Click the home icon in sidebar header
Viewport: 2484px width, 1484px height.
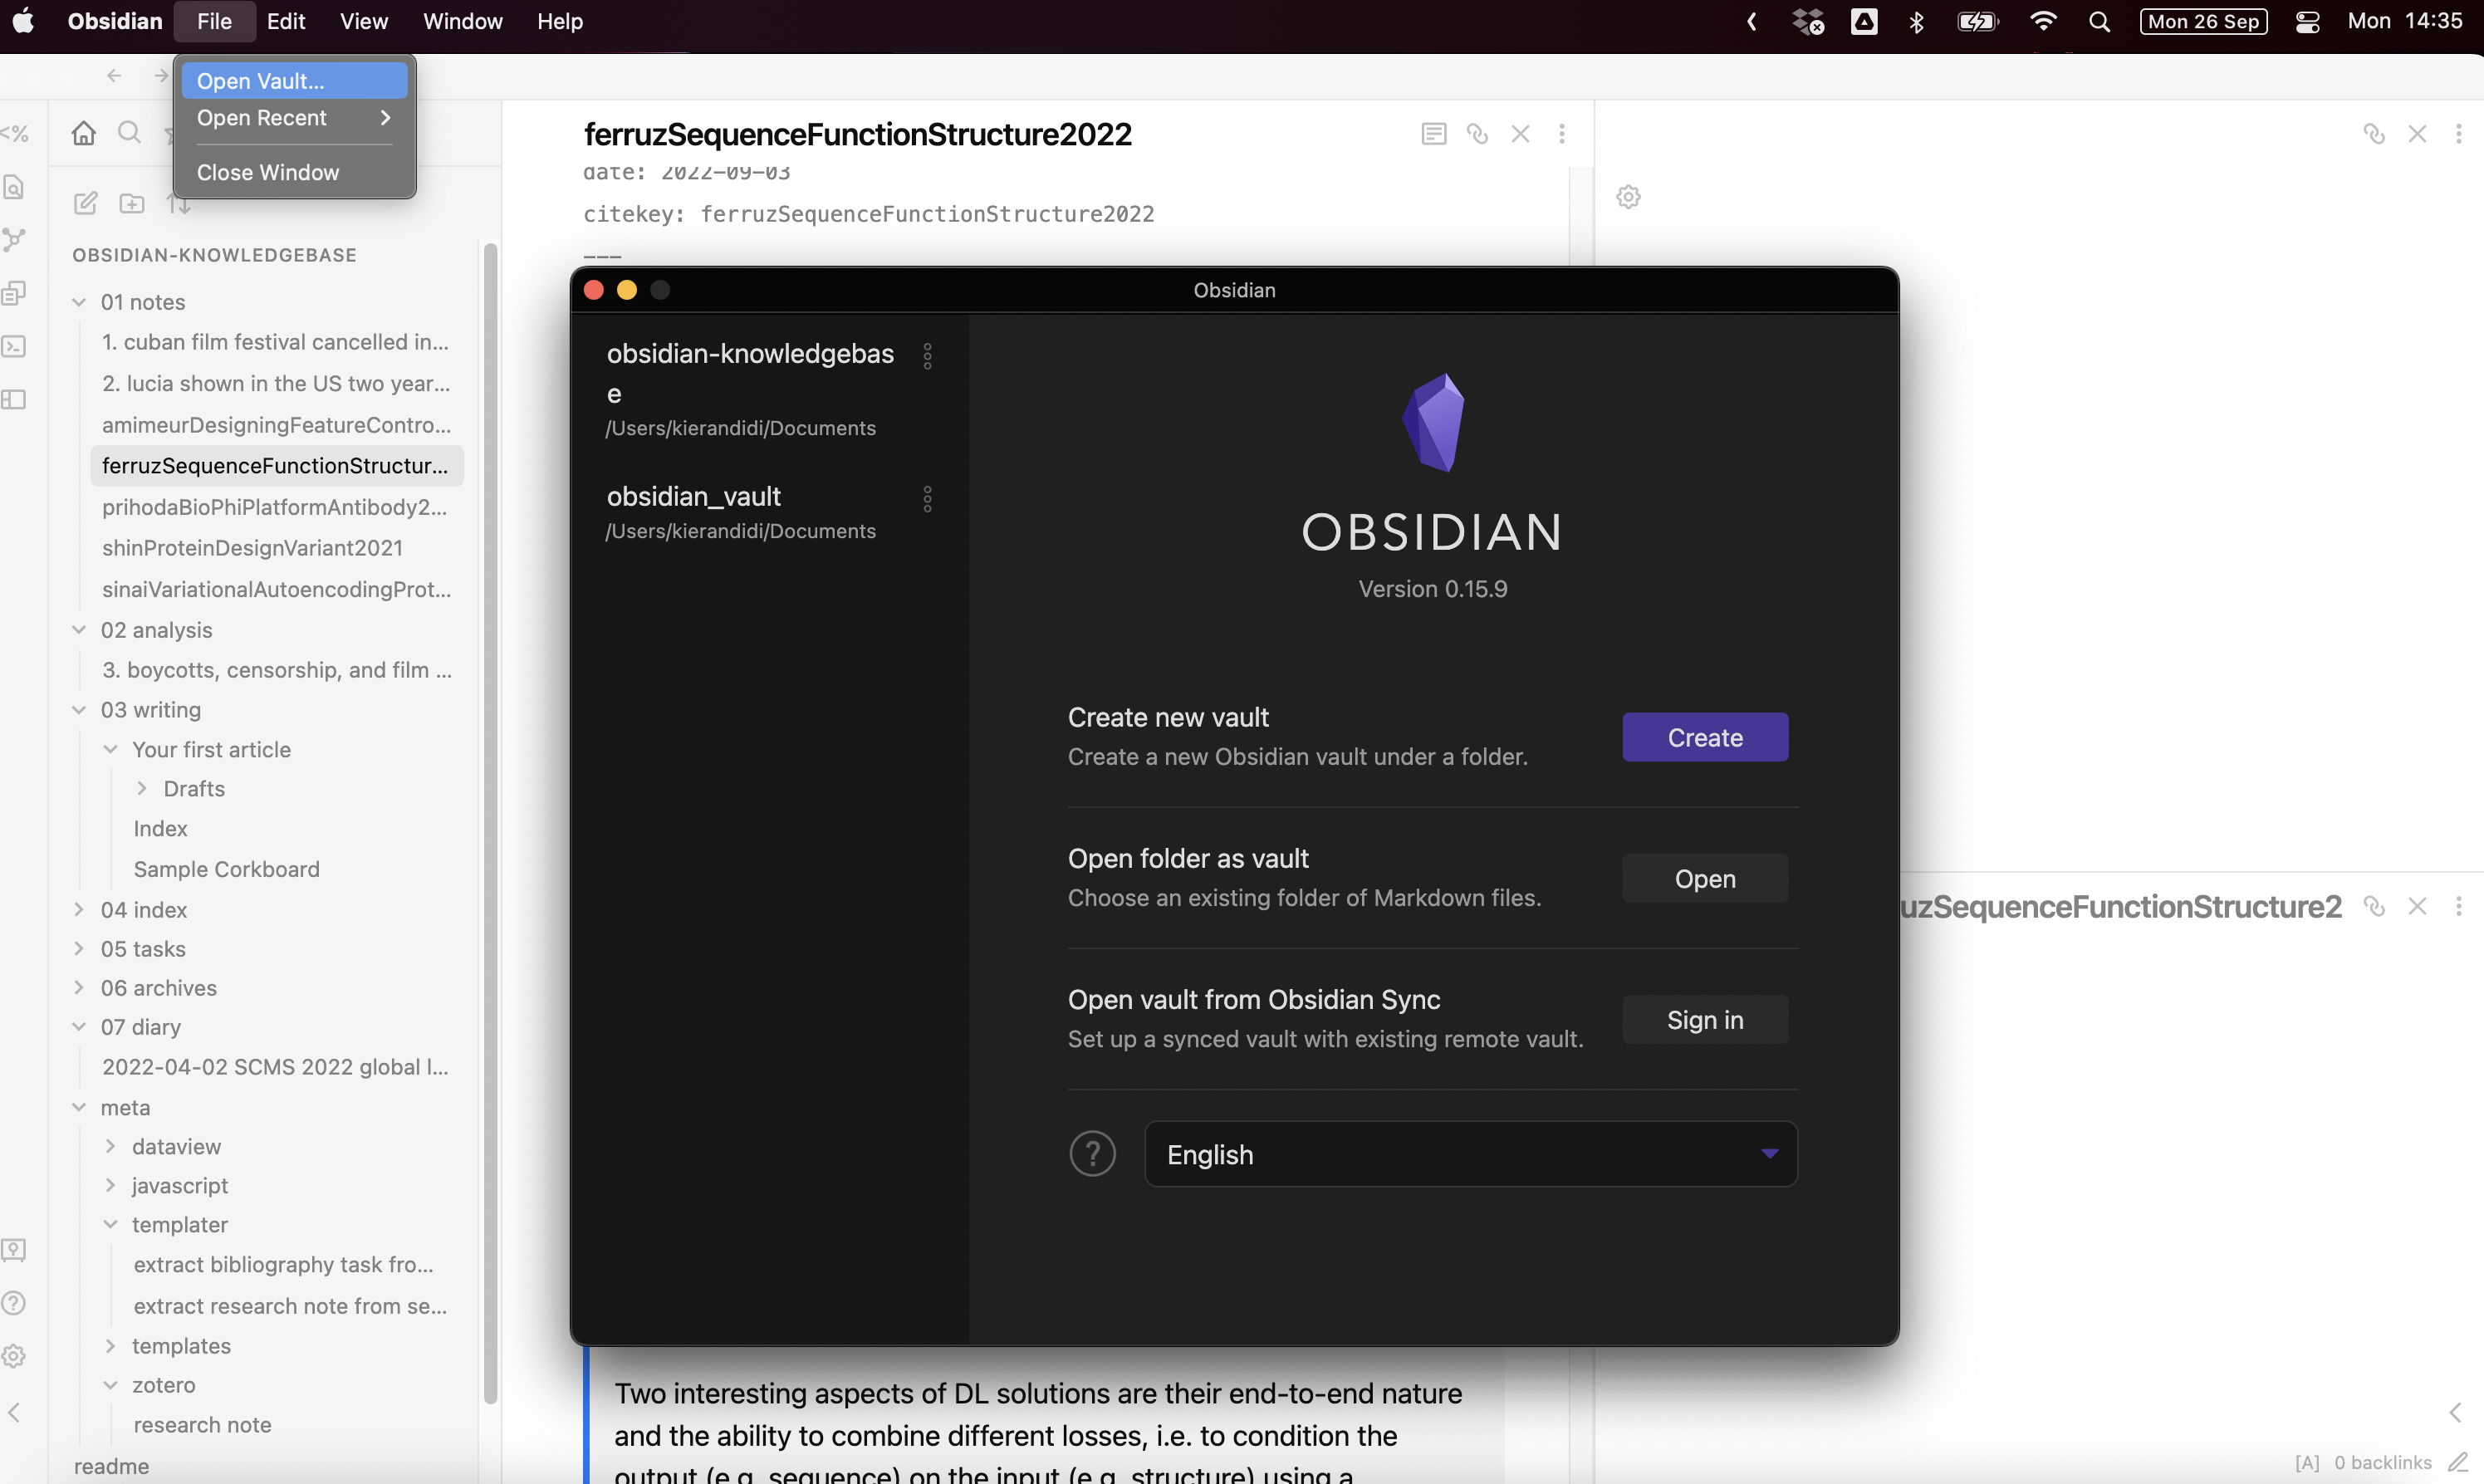84,132
